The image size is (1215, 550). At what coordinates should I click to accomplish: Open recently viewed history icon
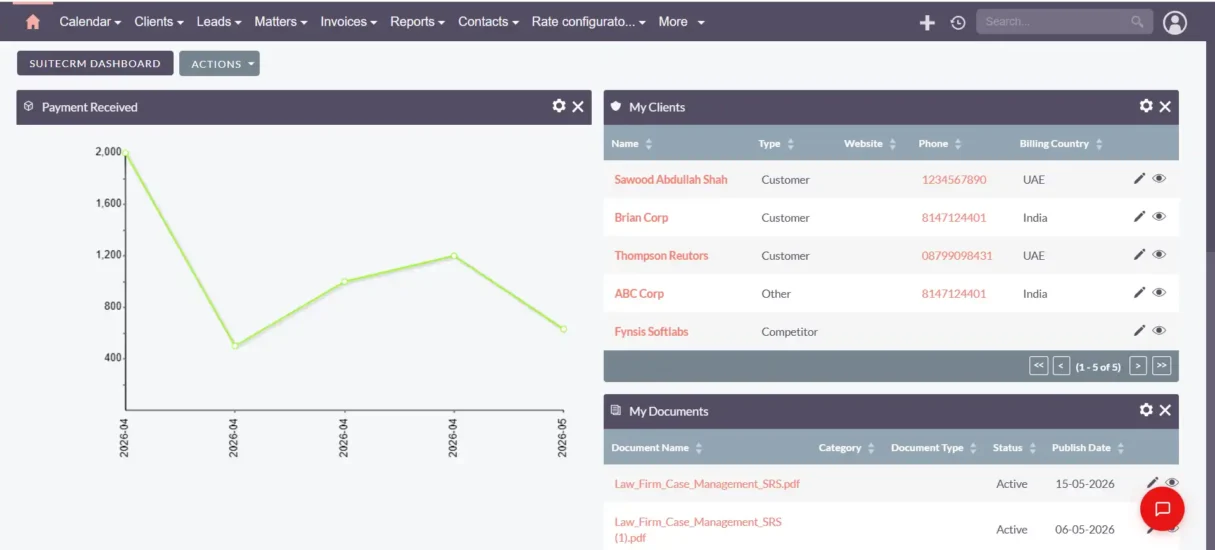click(958, 22)
